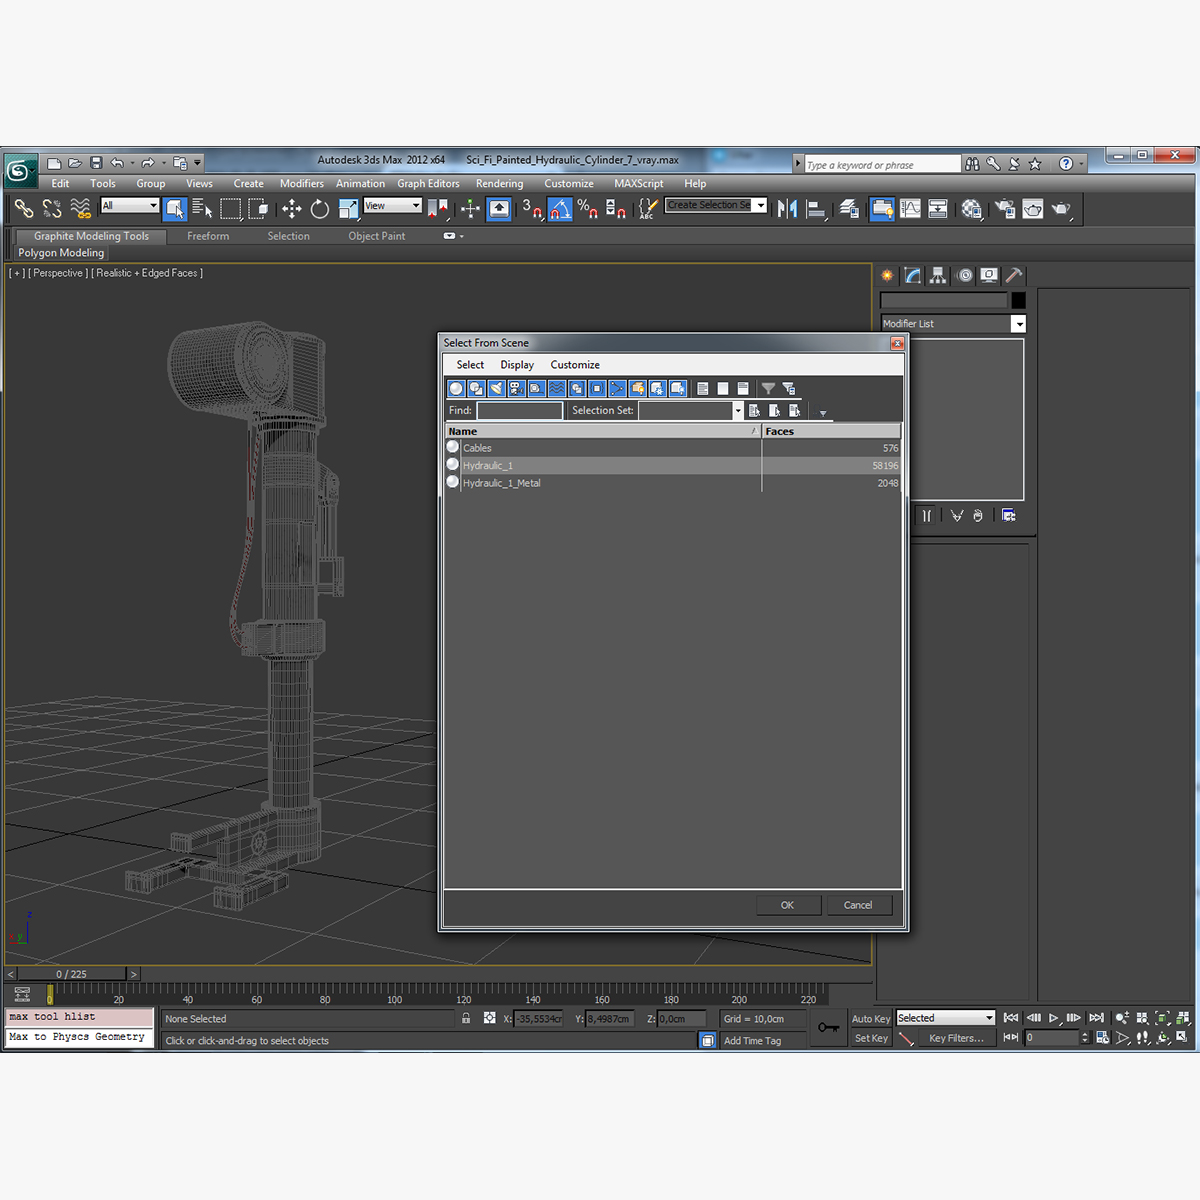Open the MAXScript menu

[638, 184]
